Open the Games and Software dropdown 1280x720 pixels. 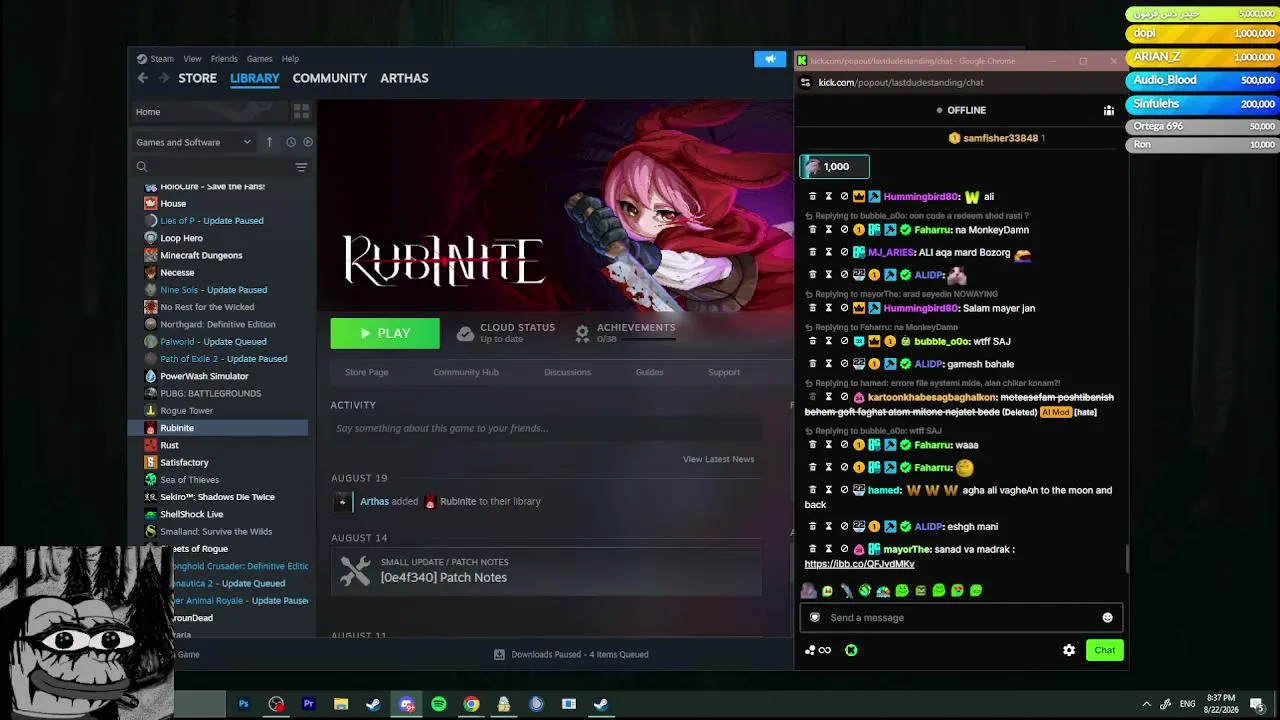pyautogui.click(x=194, y=142)
